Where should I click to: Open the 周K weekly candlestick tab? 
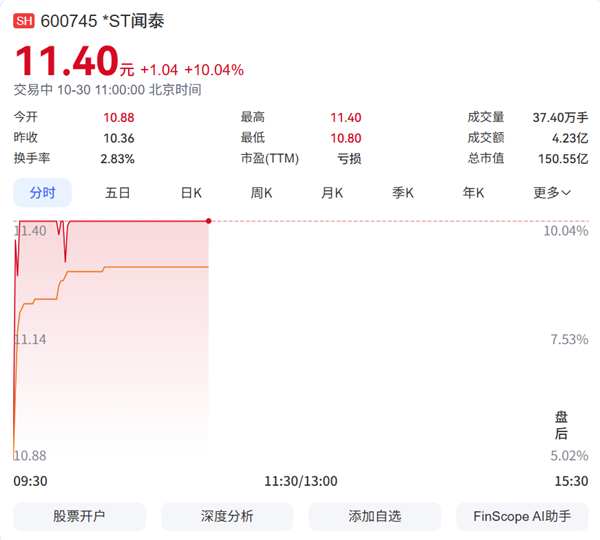pos(261,193)
